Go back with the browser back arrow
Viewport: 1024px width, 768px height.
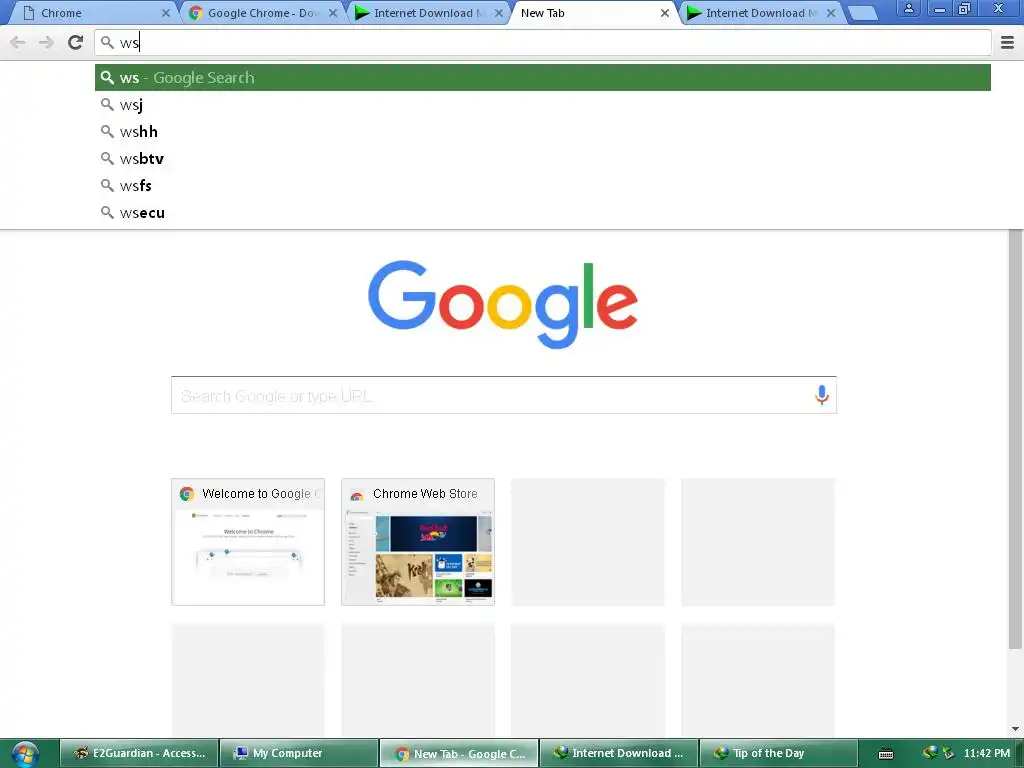click(x=18, y=43)
